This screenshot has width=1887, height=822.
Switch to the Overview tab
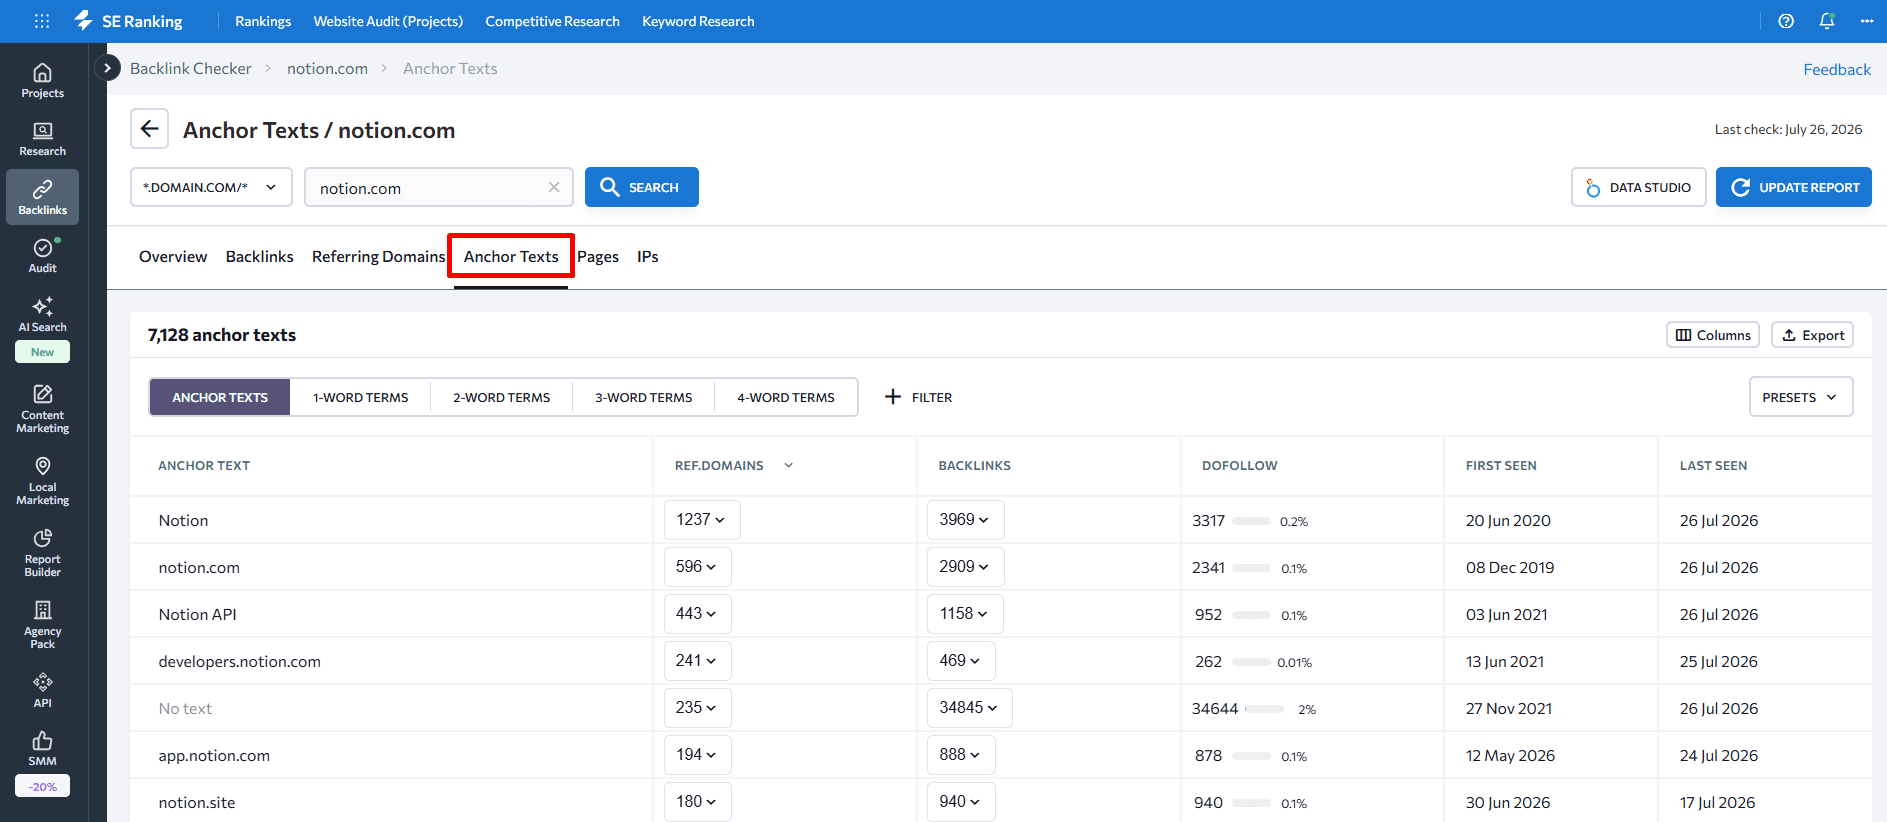[x=173, y=257]
